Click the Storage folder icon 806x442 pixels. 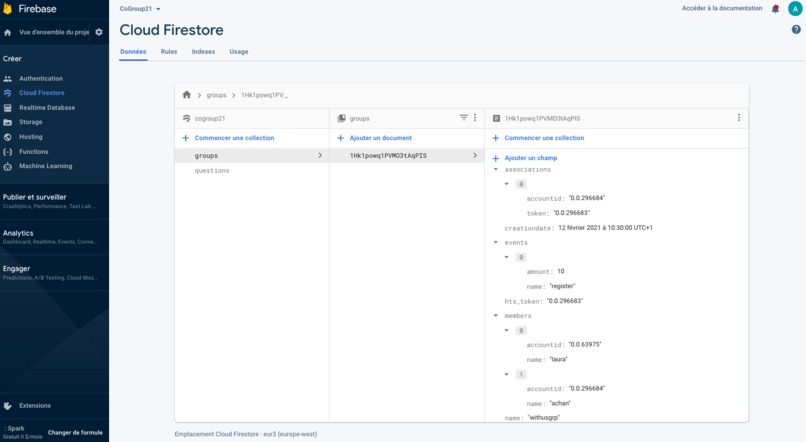7,122
